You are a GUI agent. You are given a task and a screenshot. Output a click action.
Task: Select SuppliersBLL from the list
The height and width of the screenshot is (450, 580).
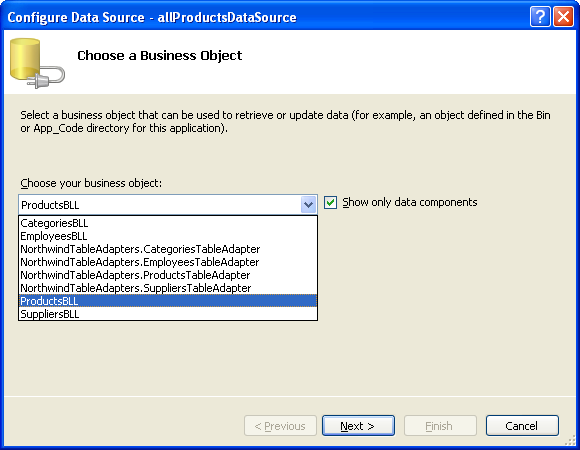coord(168,314)
